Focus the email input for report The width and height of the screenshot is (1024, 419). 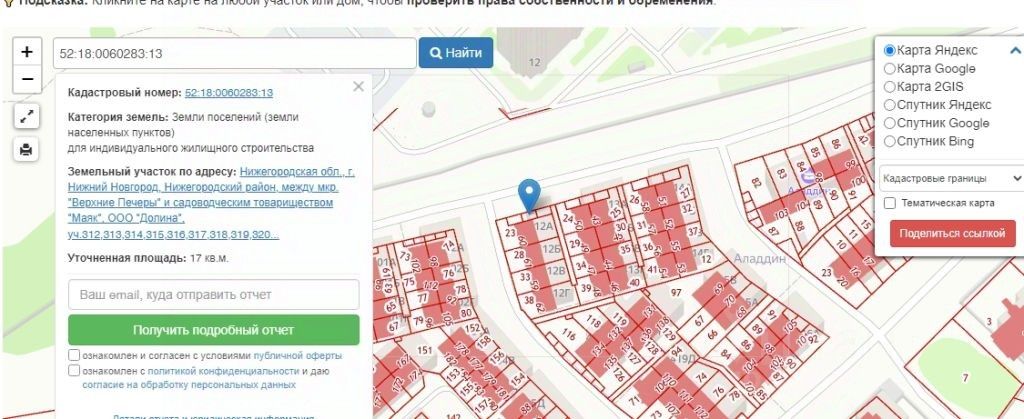click(x=214, y=294)
